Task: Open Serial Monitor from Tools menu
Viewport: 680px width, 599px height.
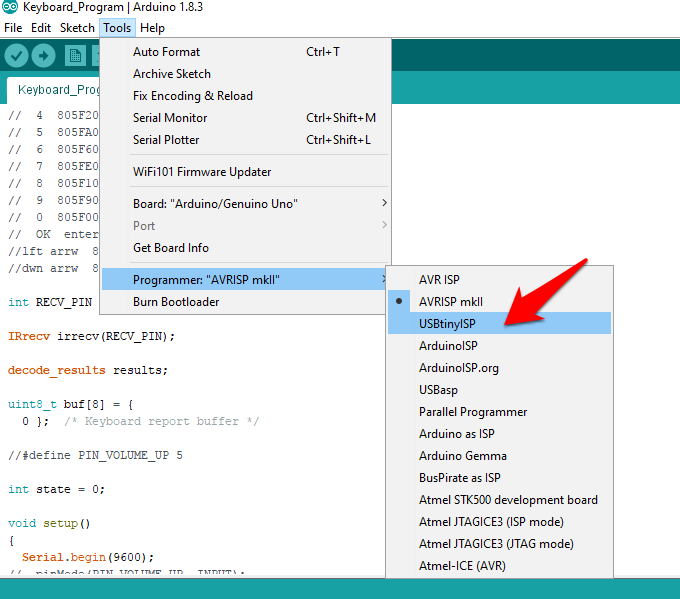Action: tap(245, 118)
